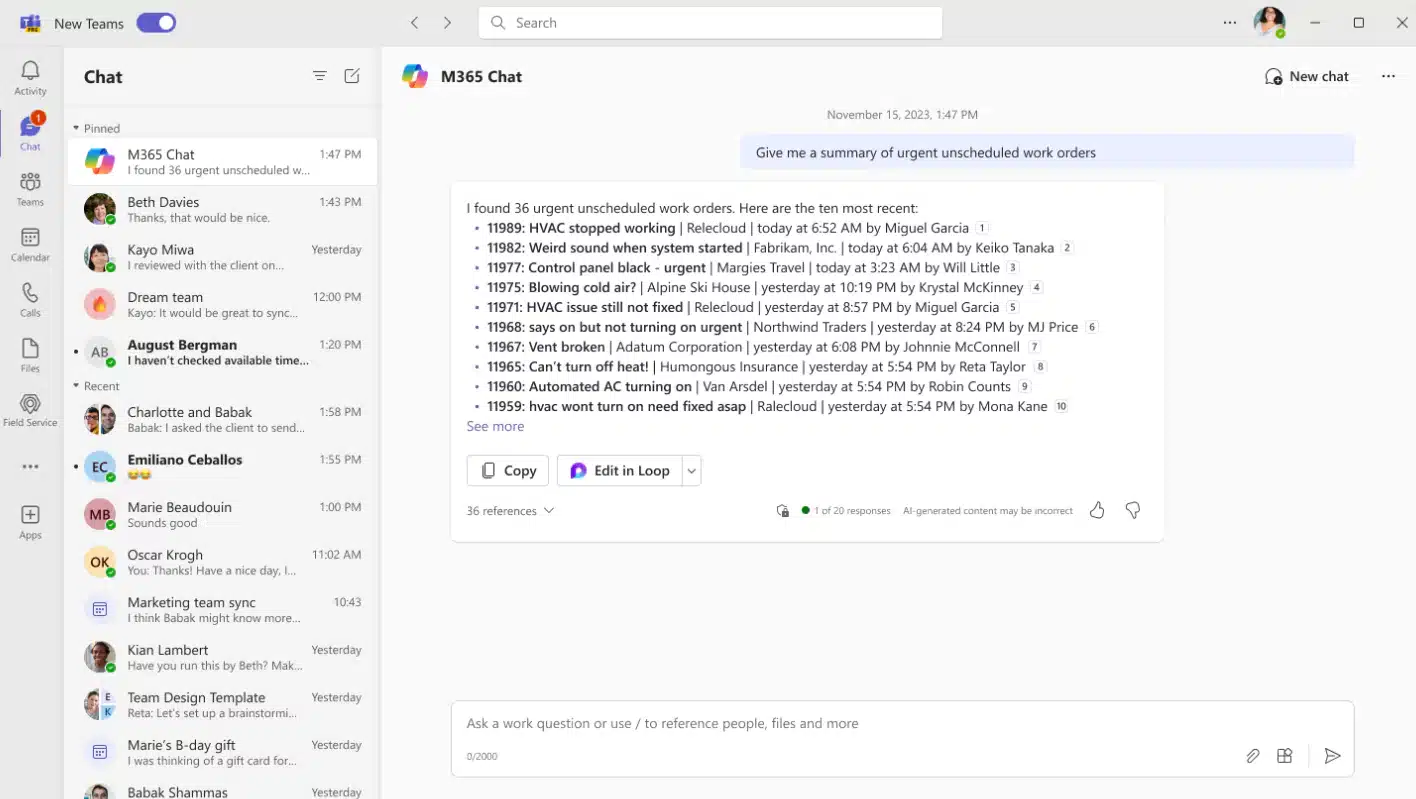The width and height of the screenshot is (1416, 799).
Task: Copy the response text
Action: click(507, 471)
